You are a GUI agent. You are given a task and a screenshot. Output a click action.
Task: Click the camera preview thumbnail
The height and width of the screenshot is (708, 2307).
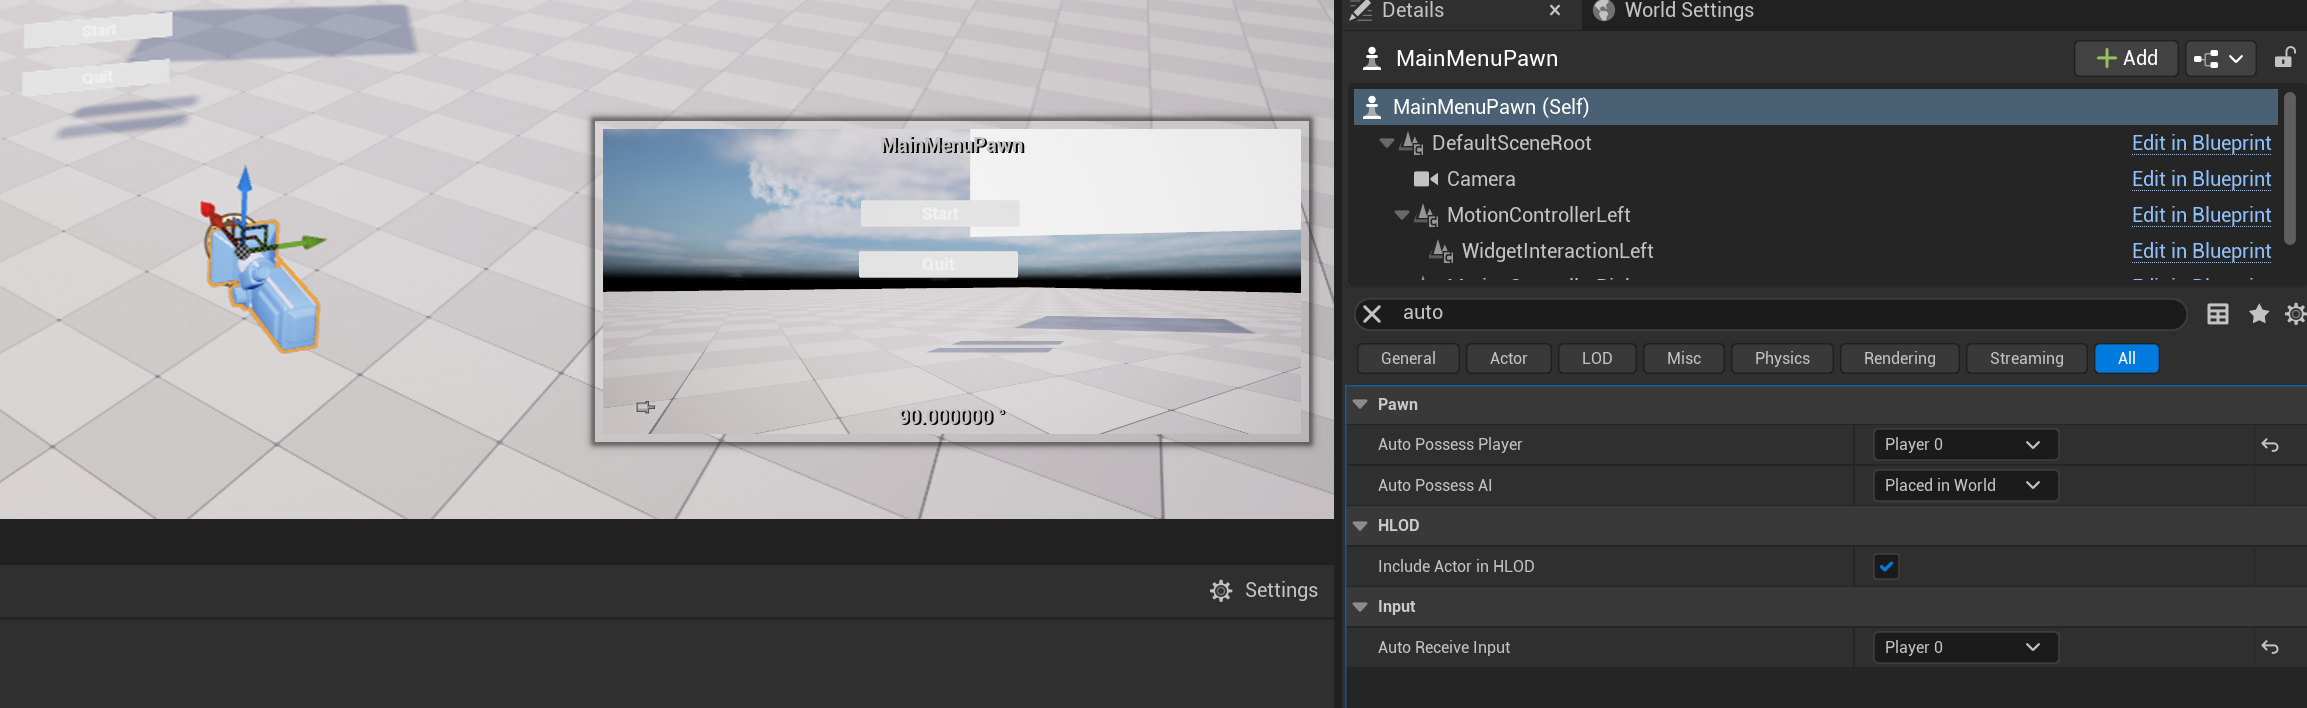coord(952,282)
